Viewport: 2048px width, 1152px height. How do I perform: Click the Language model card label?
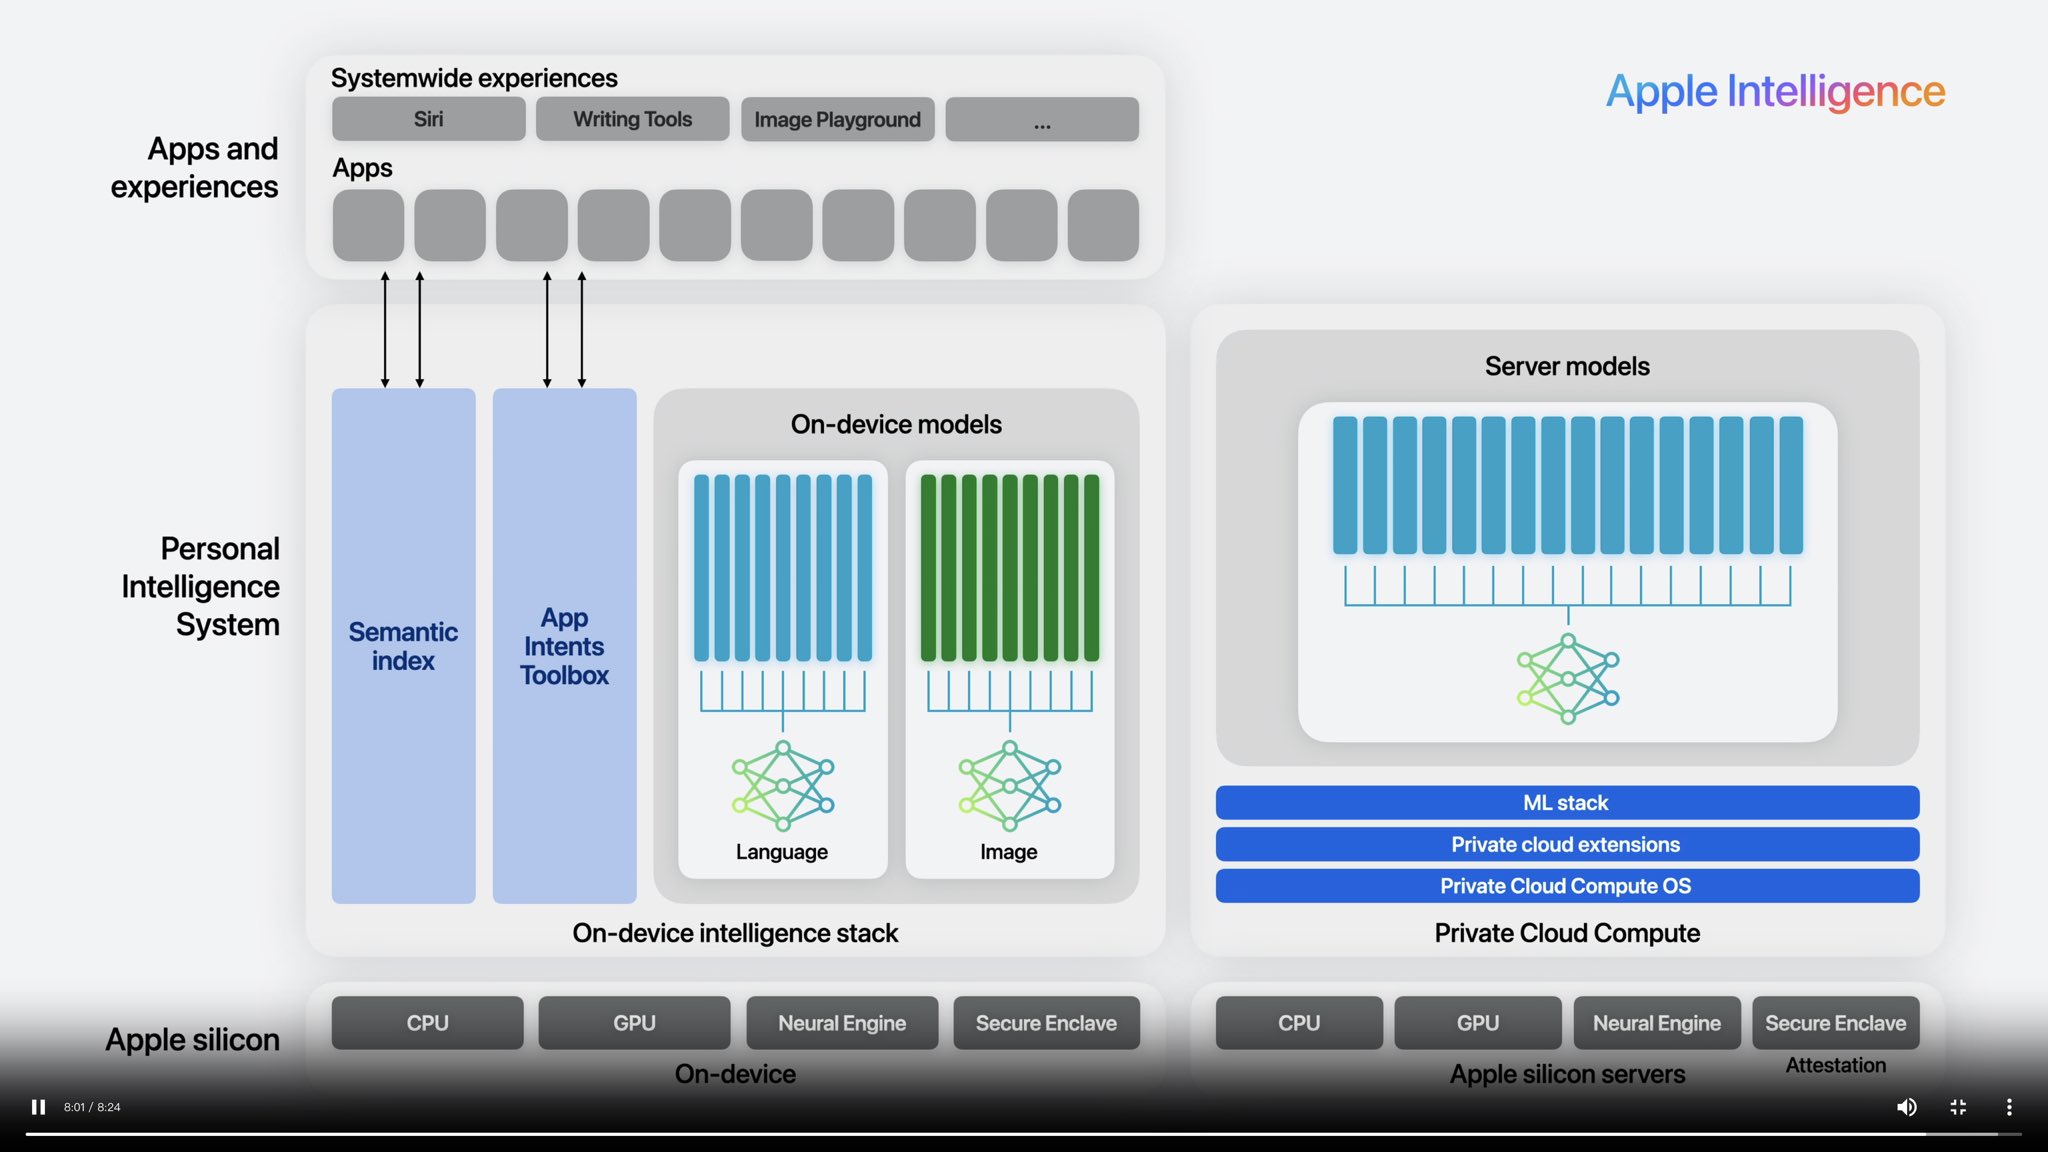pos(782,852)
